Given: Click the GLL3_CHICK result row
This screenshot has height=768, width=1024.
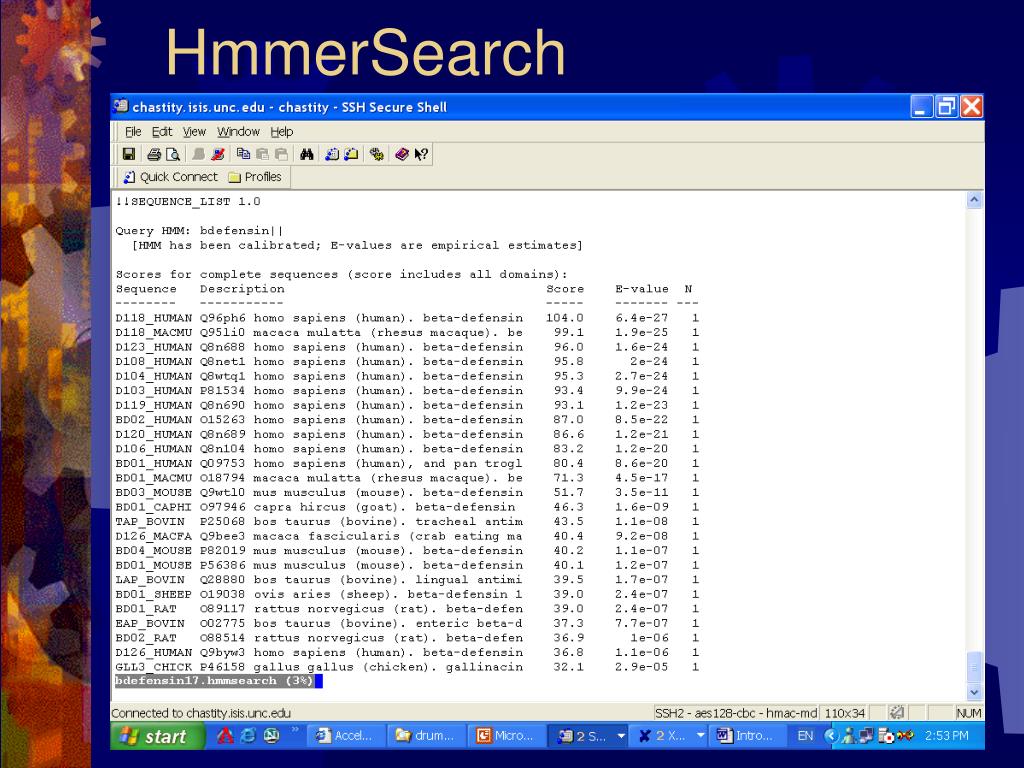Looking at the screenshot, I should point(407,667).
